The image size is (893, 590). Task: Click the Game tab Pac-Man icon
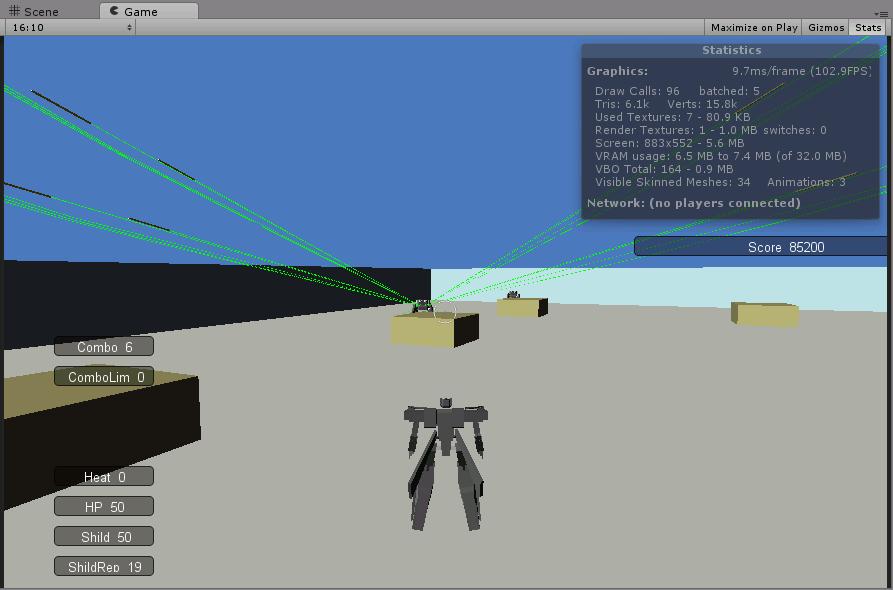click(x=114, y=11)
